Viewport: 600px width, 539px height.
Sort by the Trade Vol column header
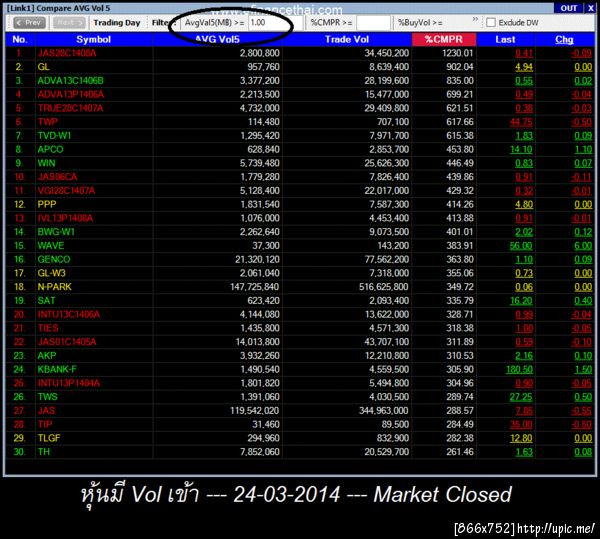347,39
